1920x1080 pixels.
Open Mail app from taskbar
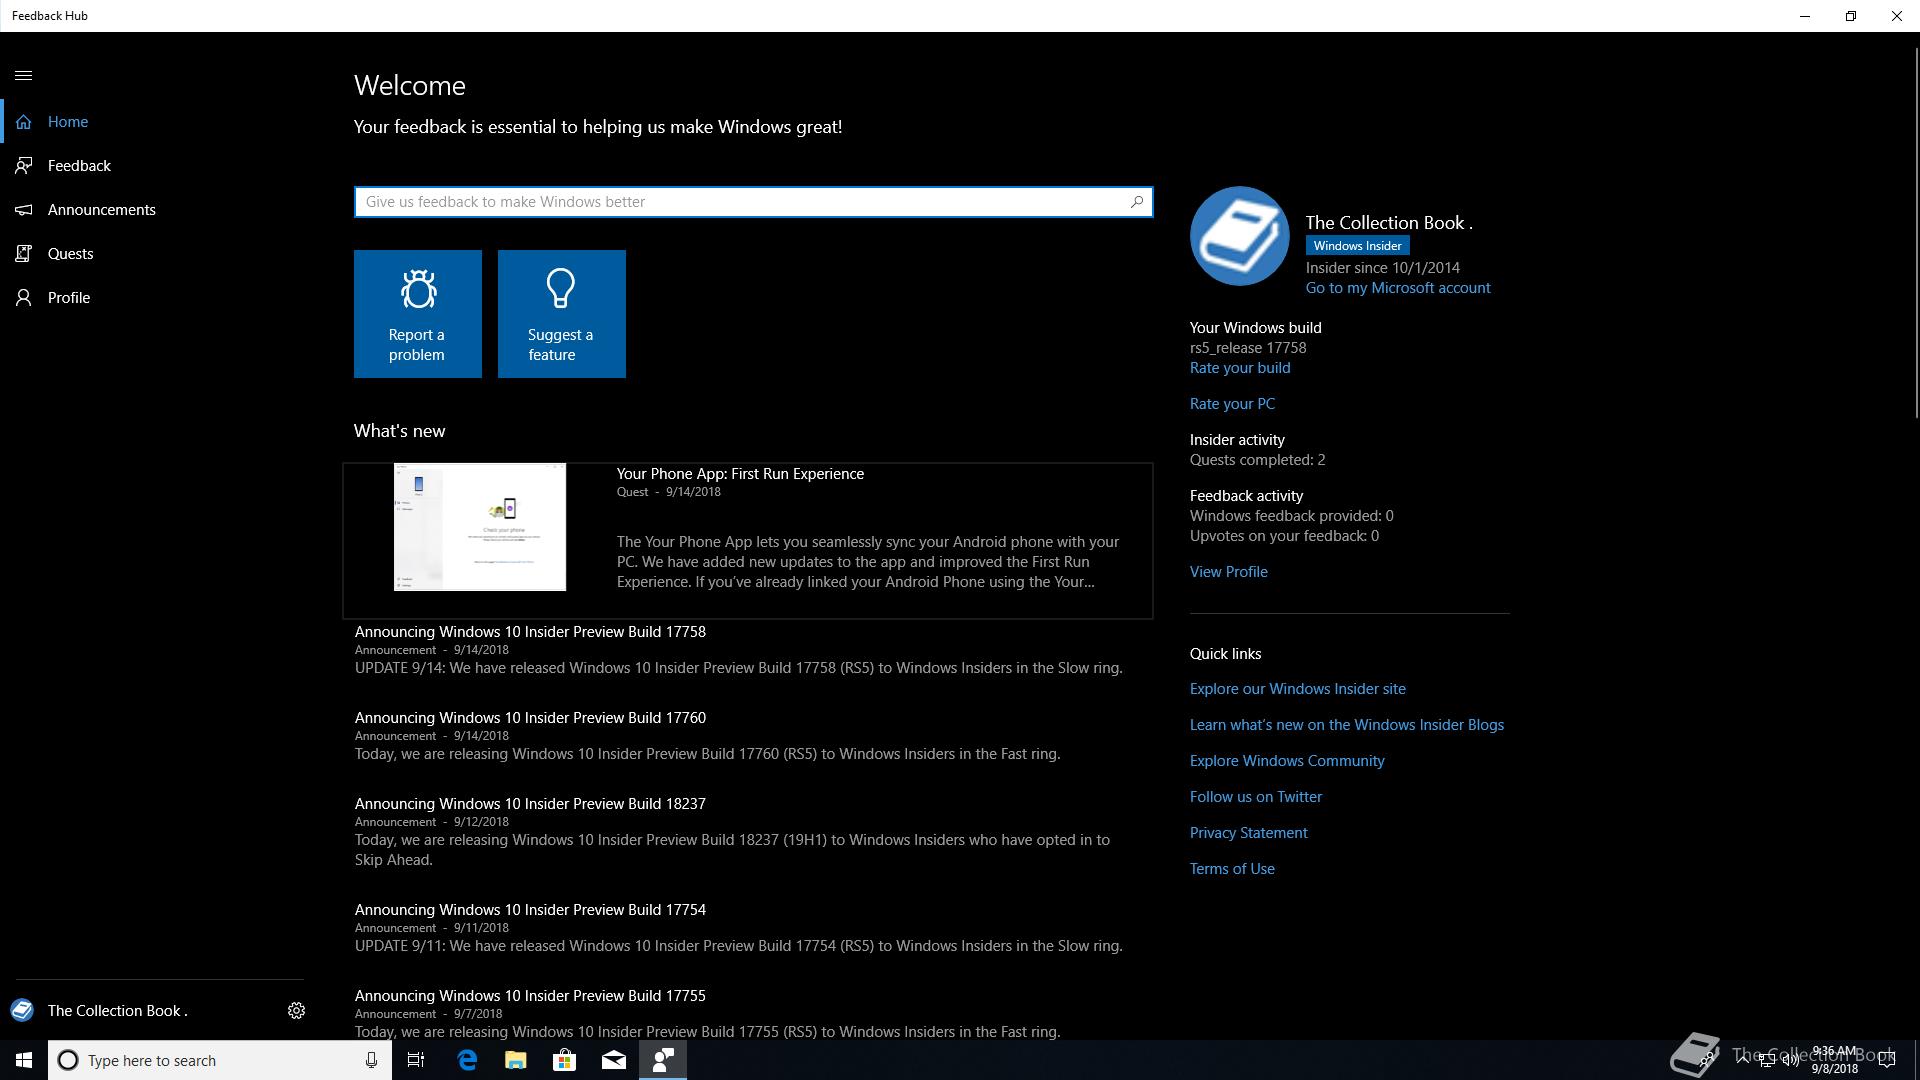point(614,1060)
